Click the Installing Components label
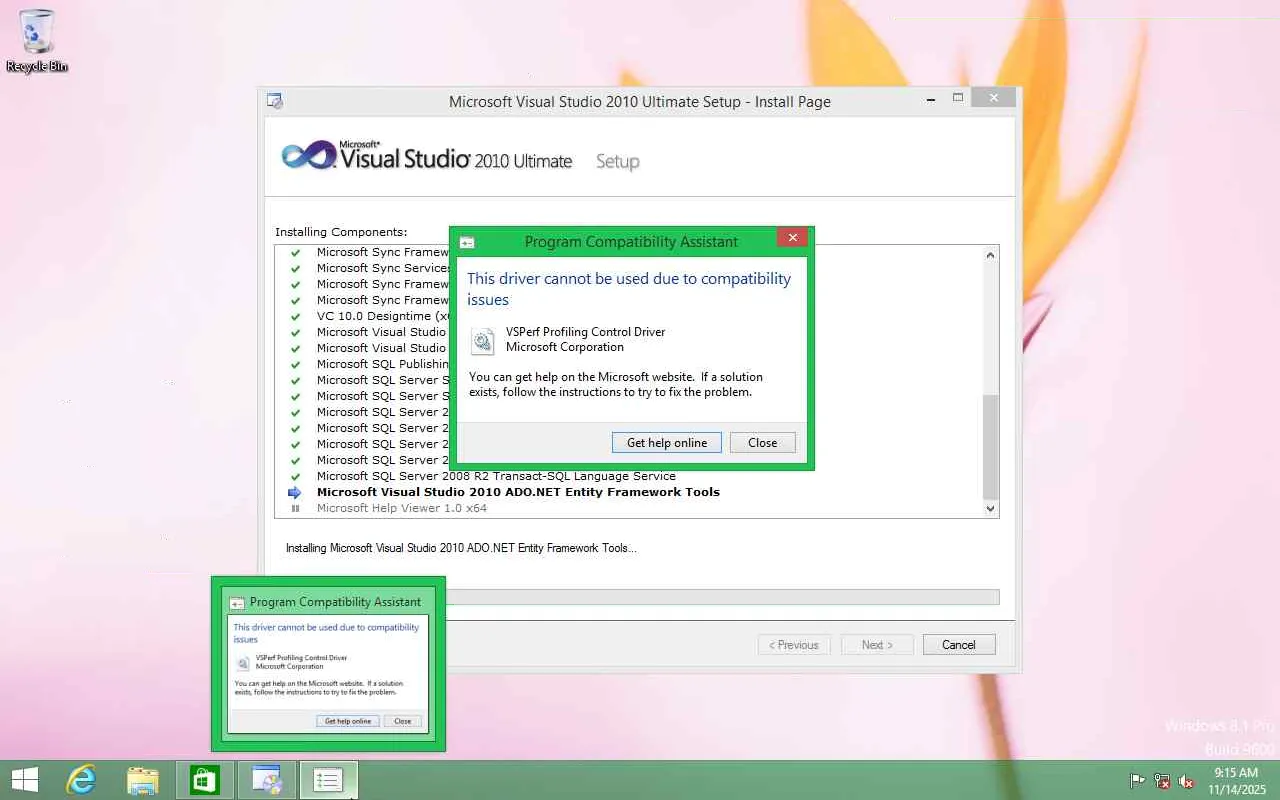 341,232
